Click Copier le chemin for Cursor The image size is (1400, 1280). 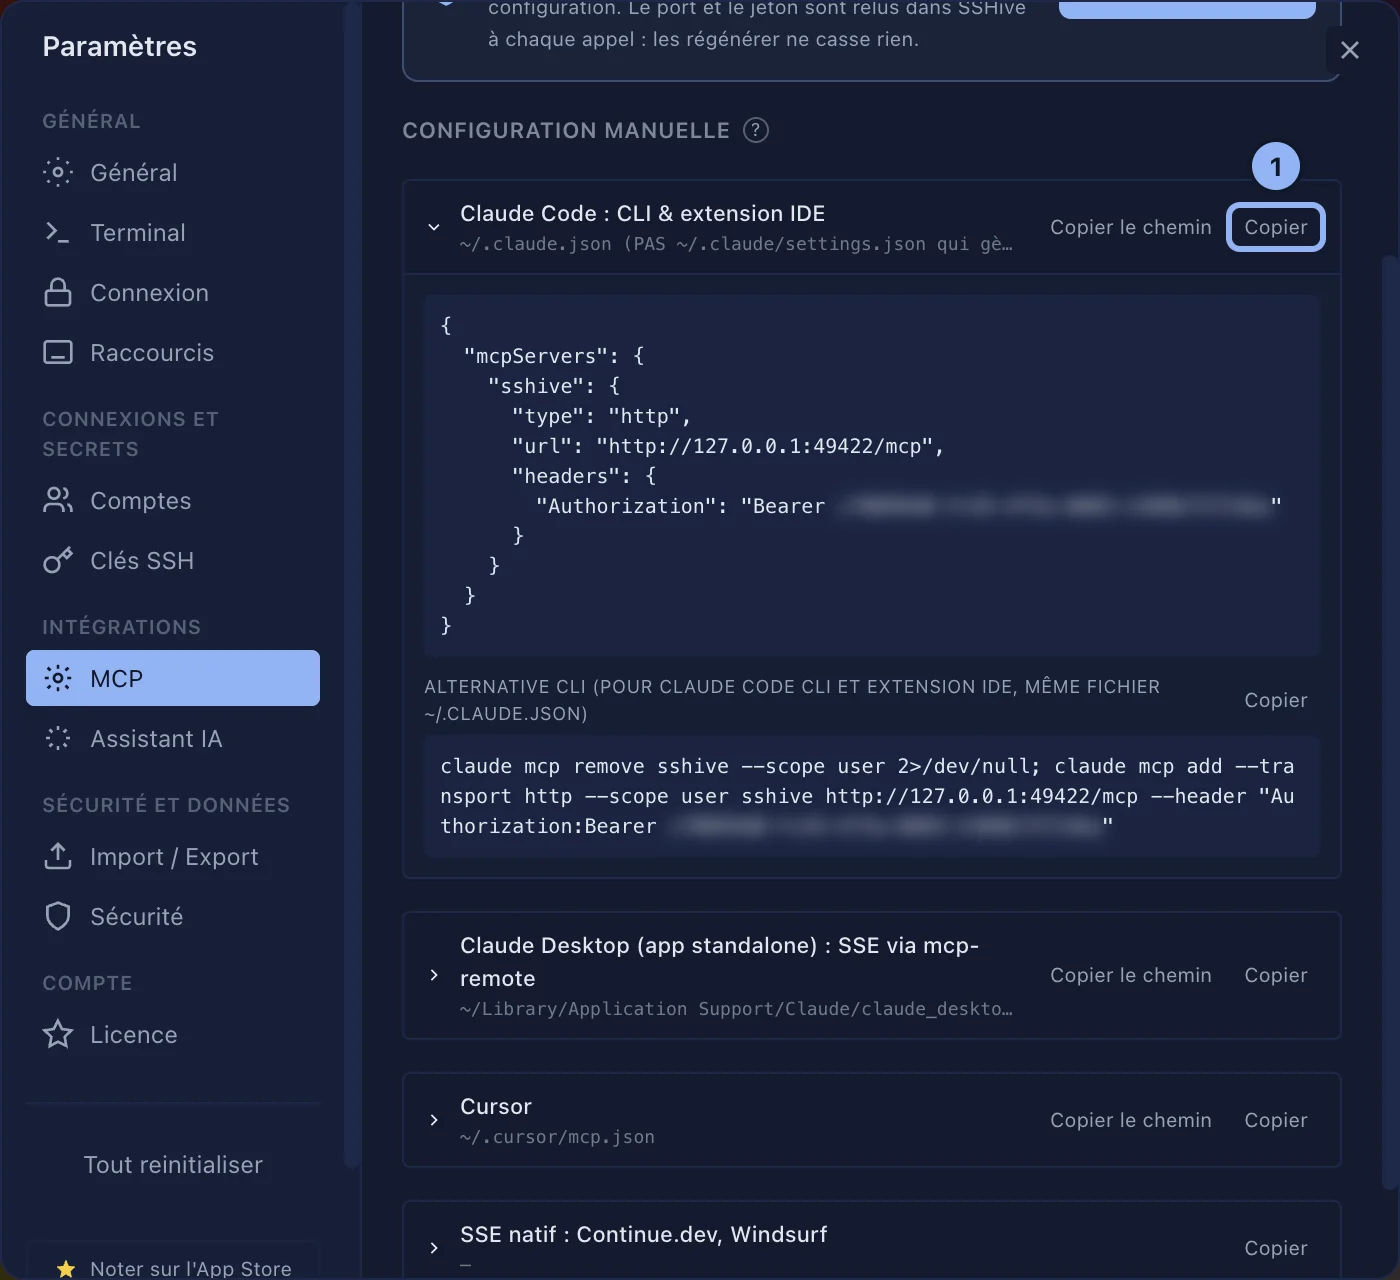1131,1120
